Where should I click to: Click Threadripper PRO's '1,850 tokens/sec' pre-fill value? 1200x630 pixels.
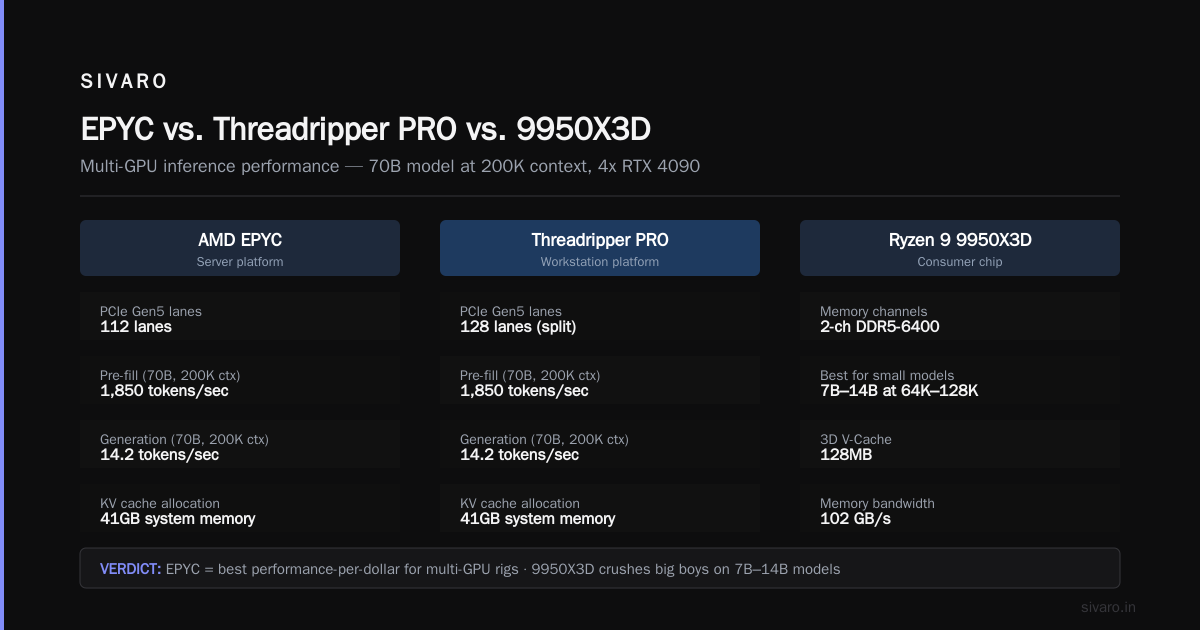pyautogui.click(x=524, y=391)
